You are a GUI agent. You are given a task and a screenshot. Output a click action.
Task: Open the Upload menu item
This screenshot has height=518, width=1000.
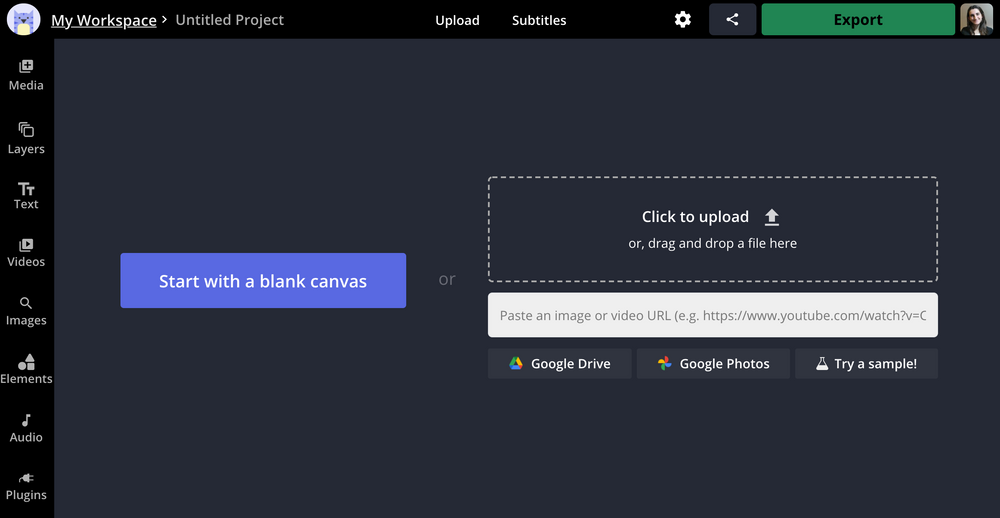click(x=457, y=20)
